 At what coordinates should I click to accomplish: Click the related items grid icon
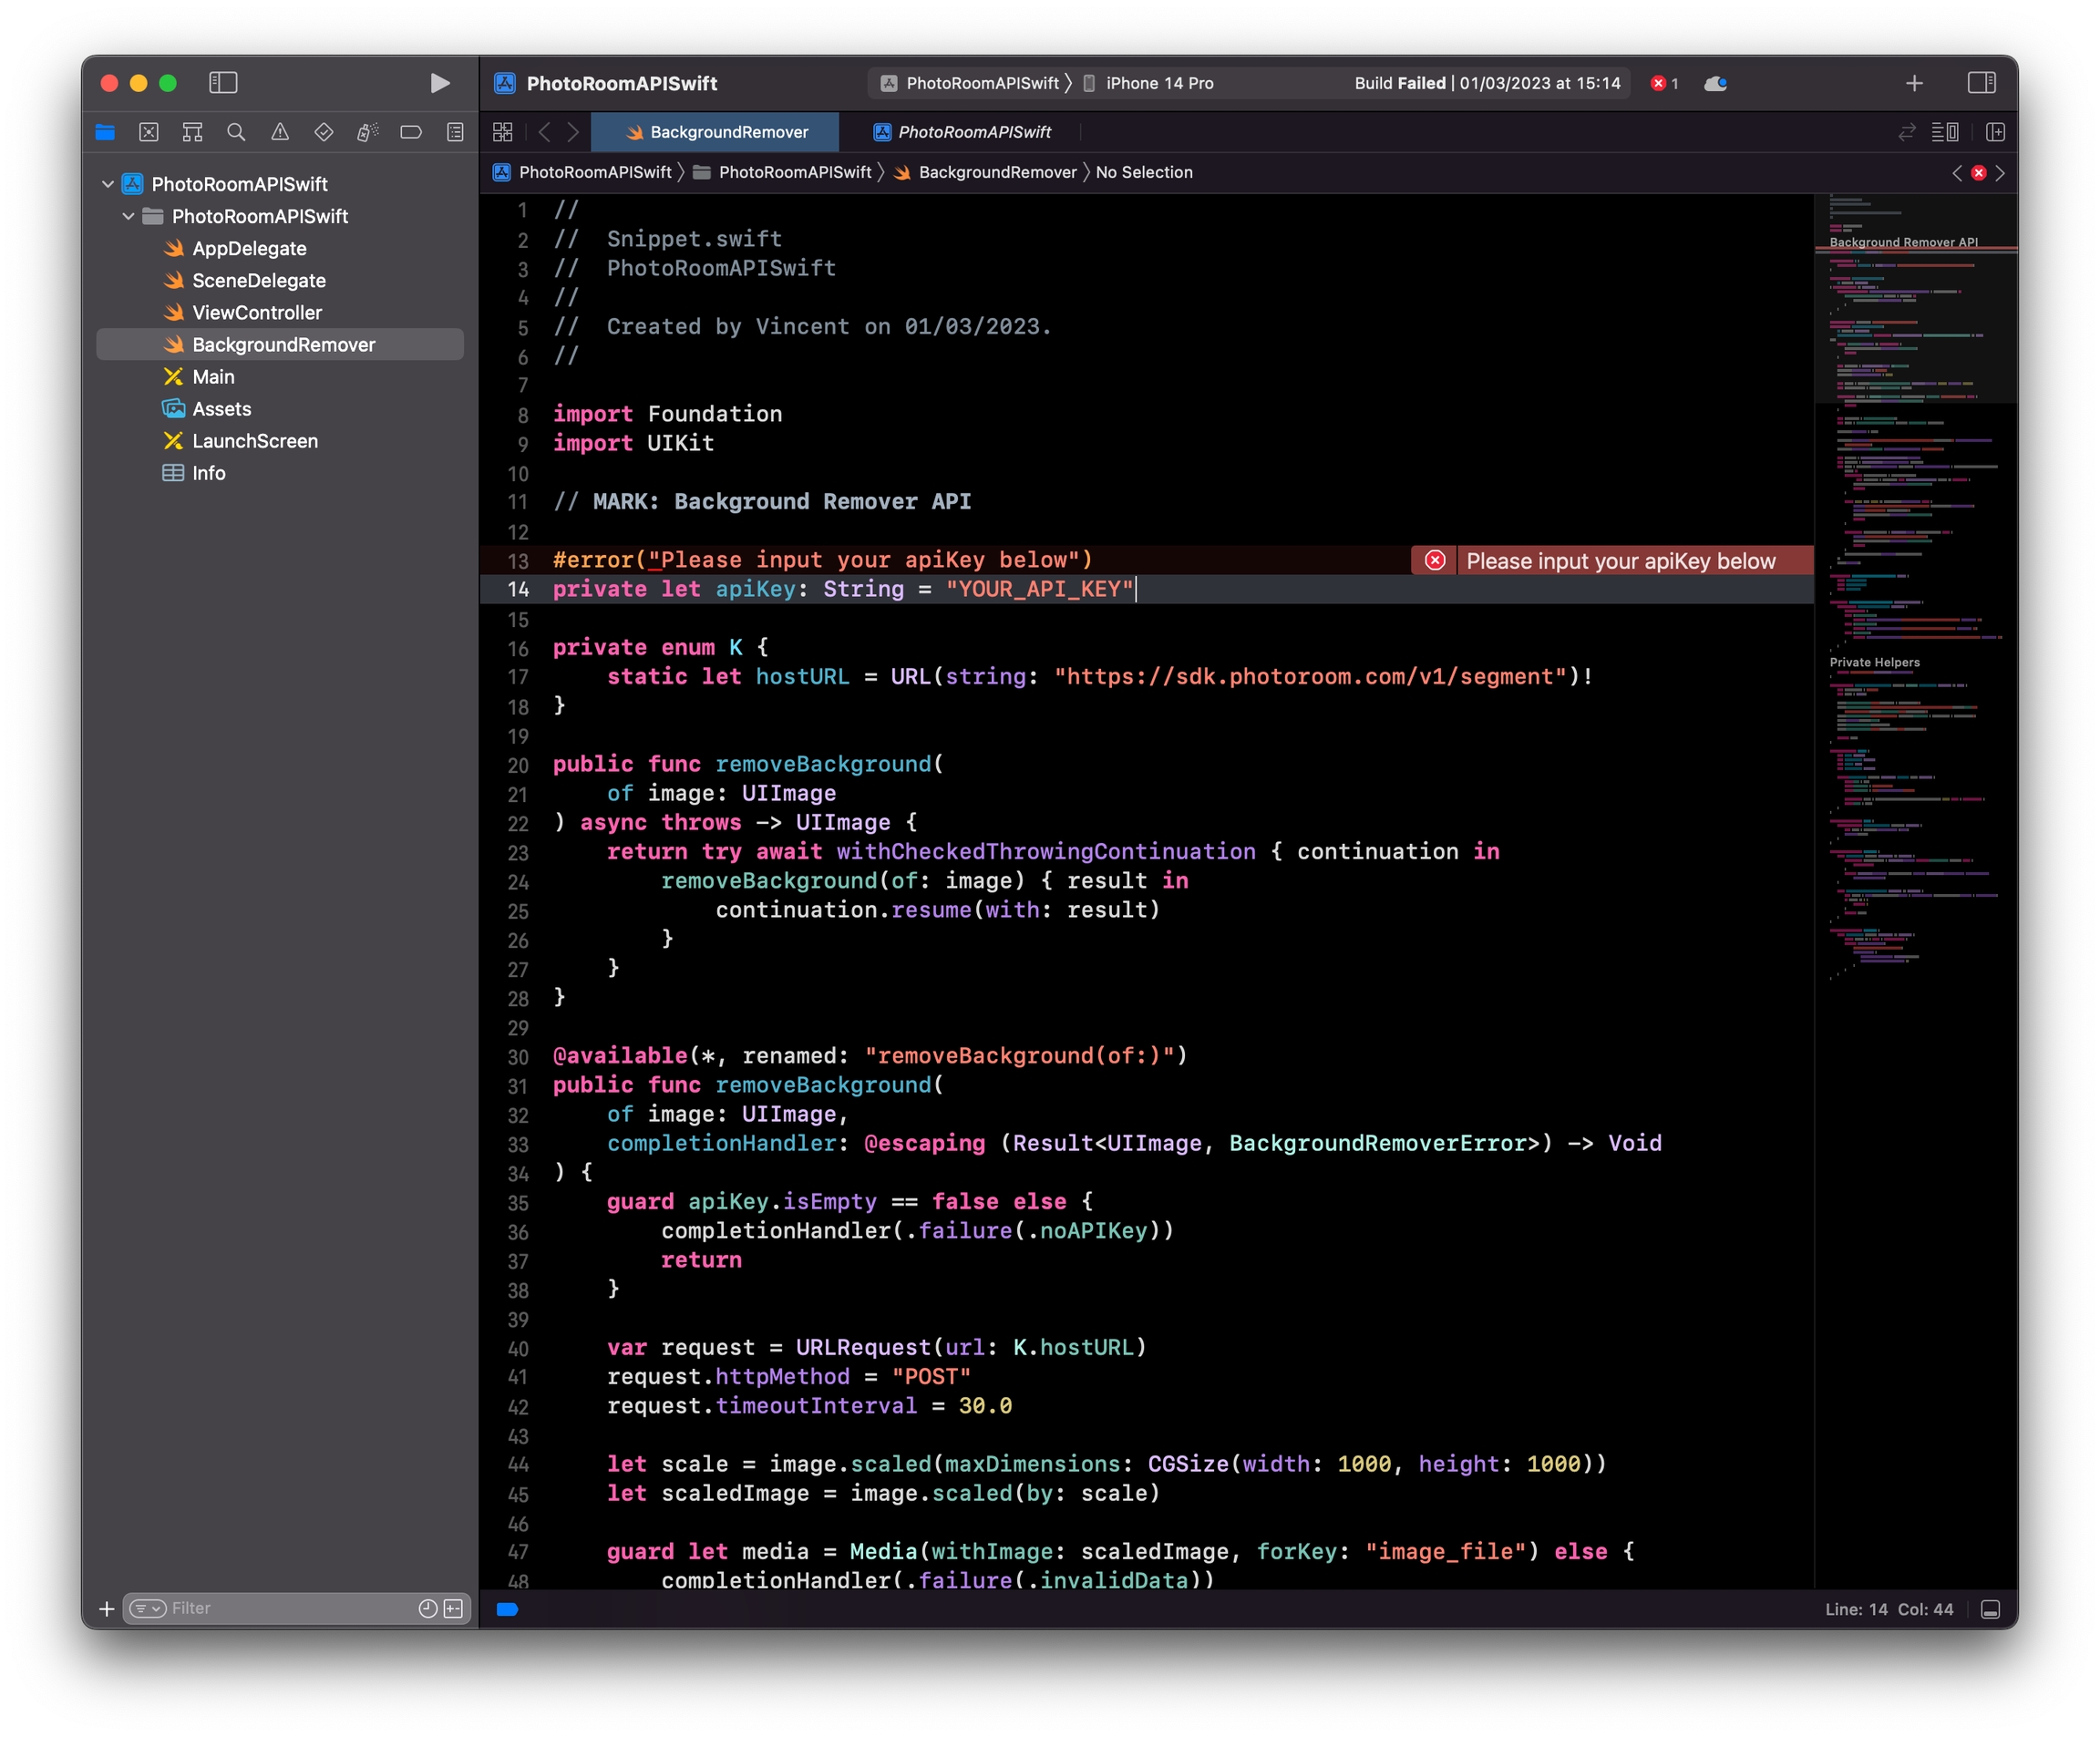[x=503, y=132]
